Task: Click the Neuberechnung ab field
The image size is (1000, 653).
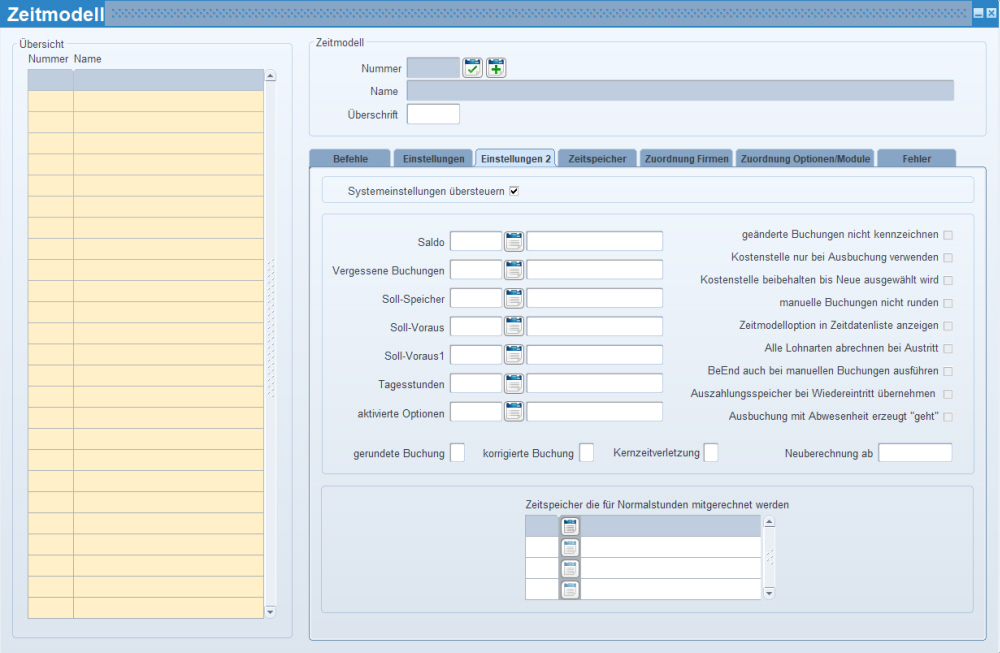Action: coord(915,453)
